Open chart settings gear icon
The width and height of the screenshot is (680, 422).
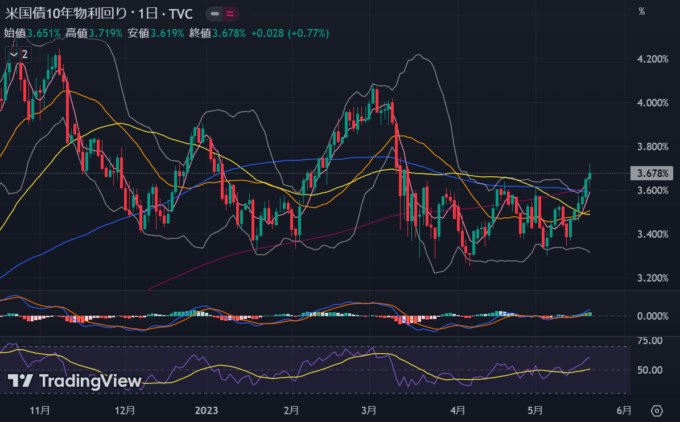(x=657, y=411)
